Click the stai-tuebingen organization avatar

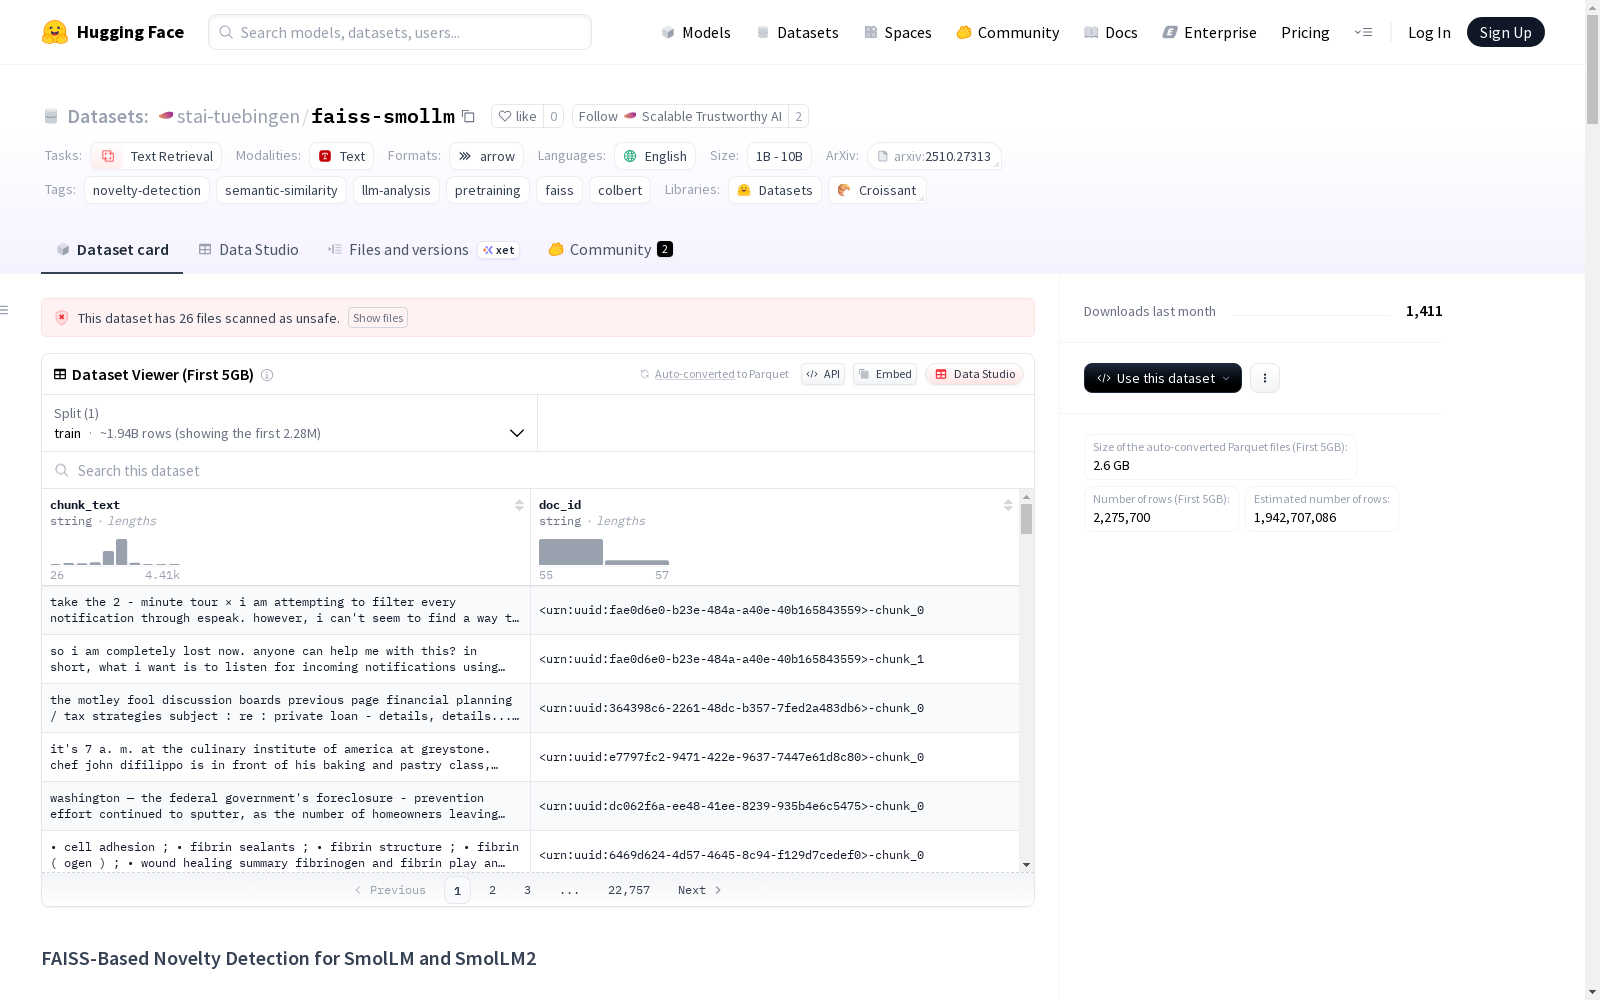[166, 116]
